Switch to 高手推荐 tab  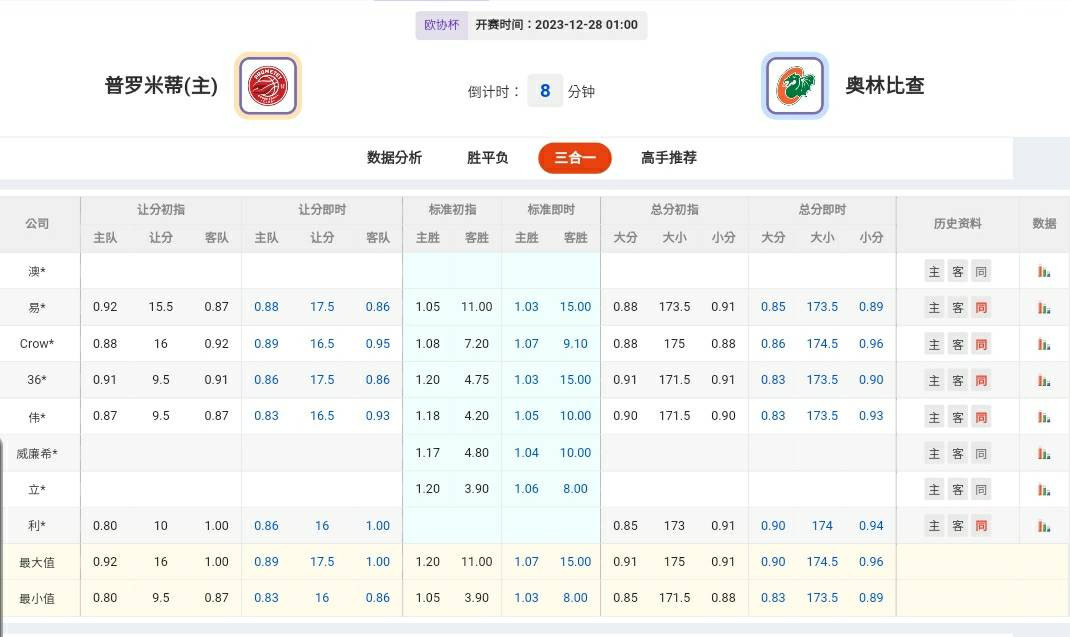(x=669, y=158)
